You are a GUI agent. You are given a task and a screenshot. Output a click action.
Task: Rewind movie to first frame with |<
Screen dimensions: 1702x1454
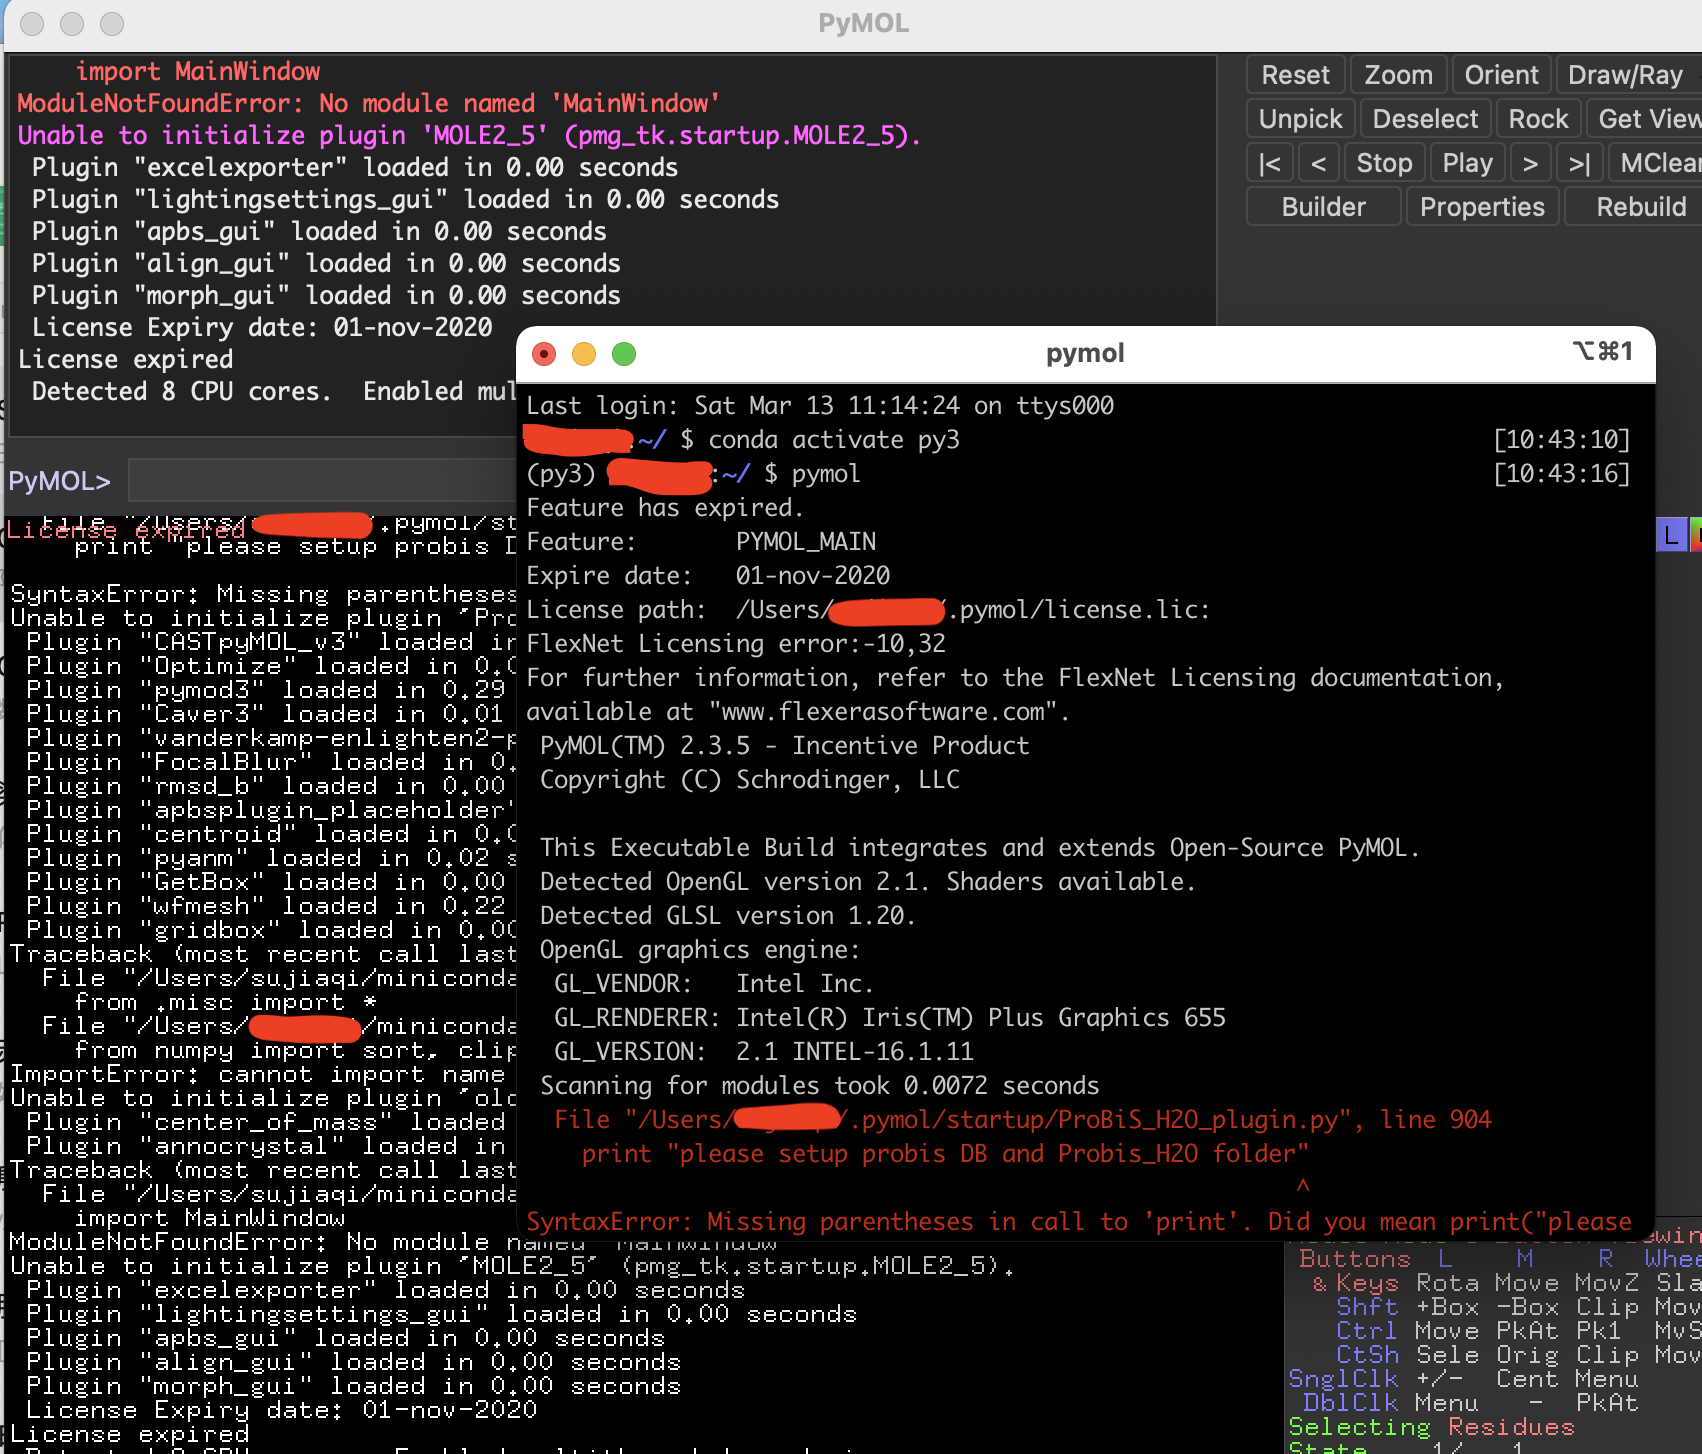click(x=1270, y=163)
